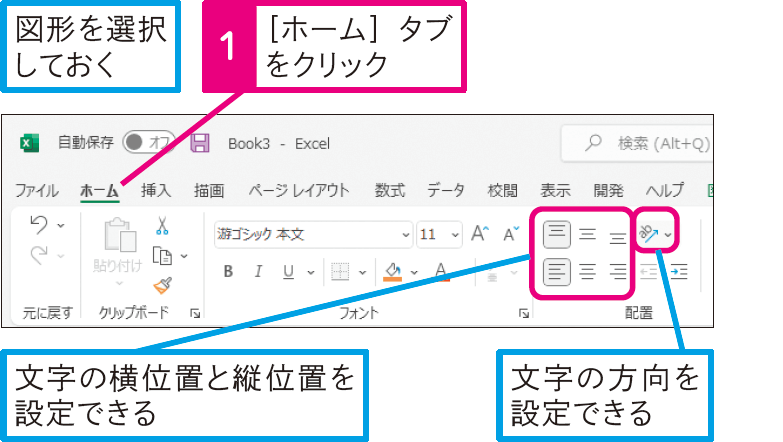Click the Increase Indent icon
The height and width of the screenshot is (442, 783).
click(x=679, y=272)
